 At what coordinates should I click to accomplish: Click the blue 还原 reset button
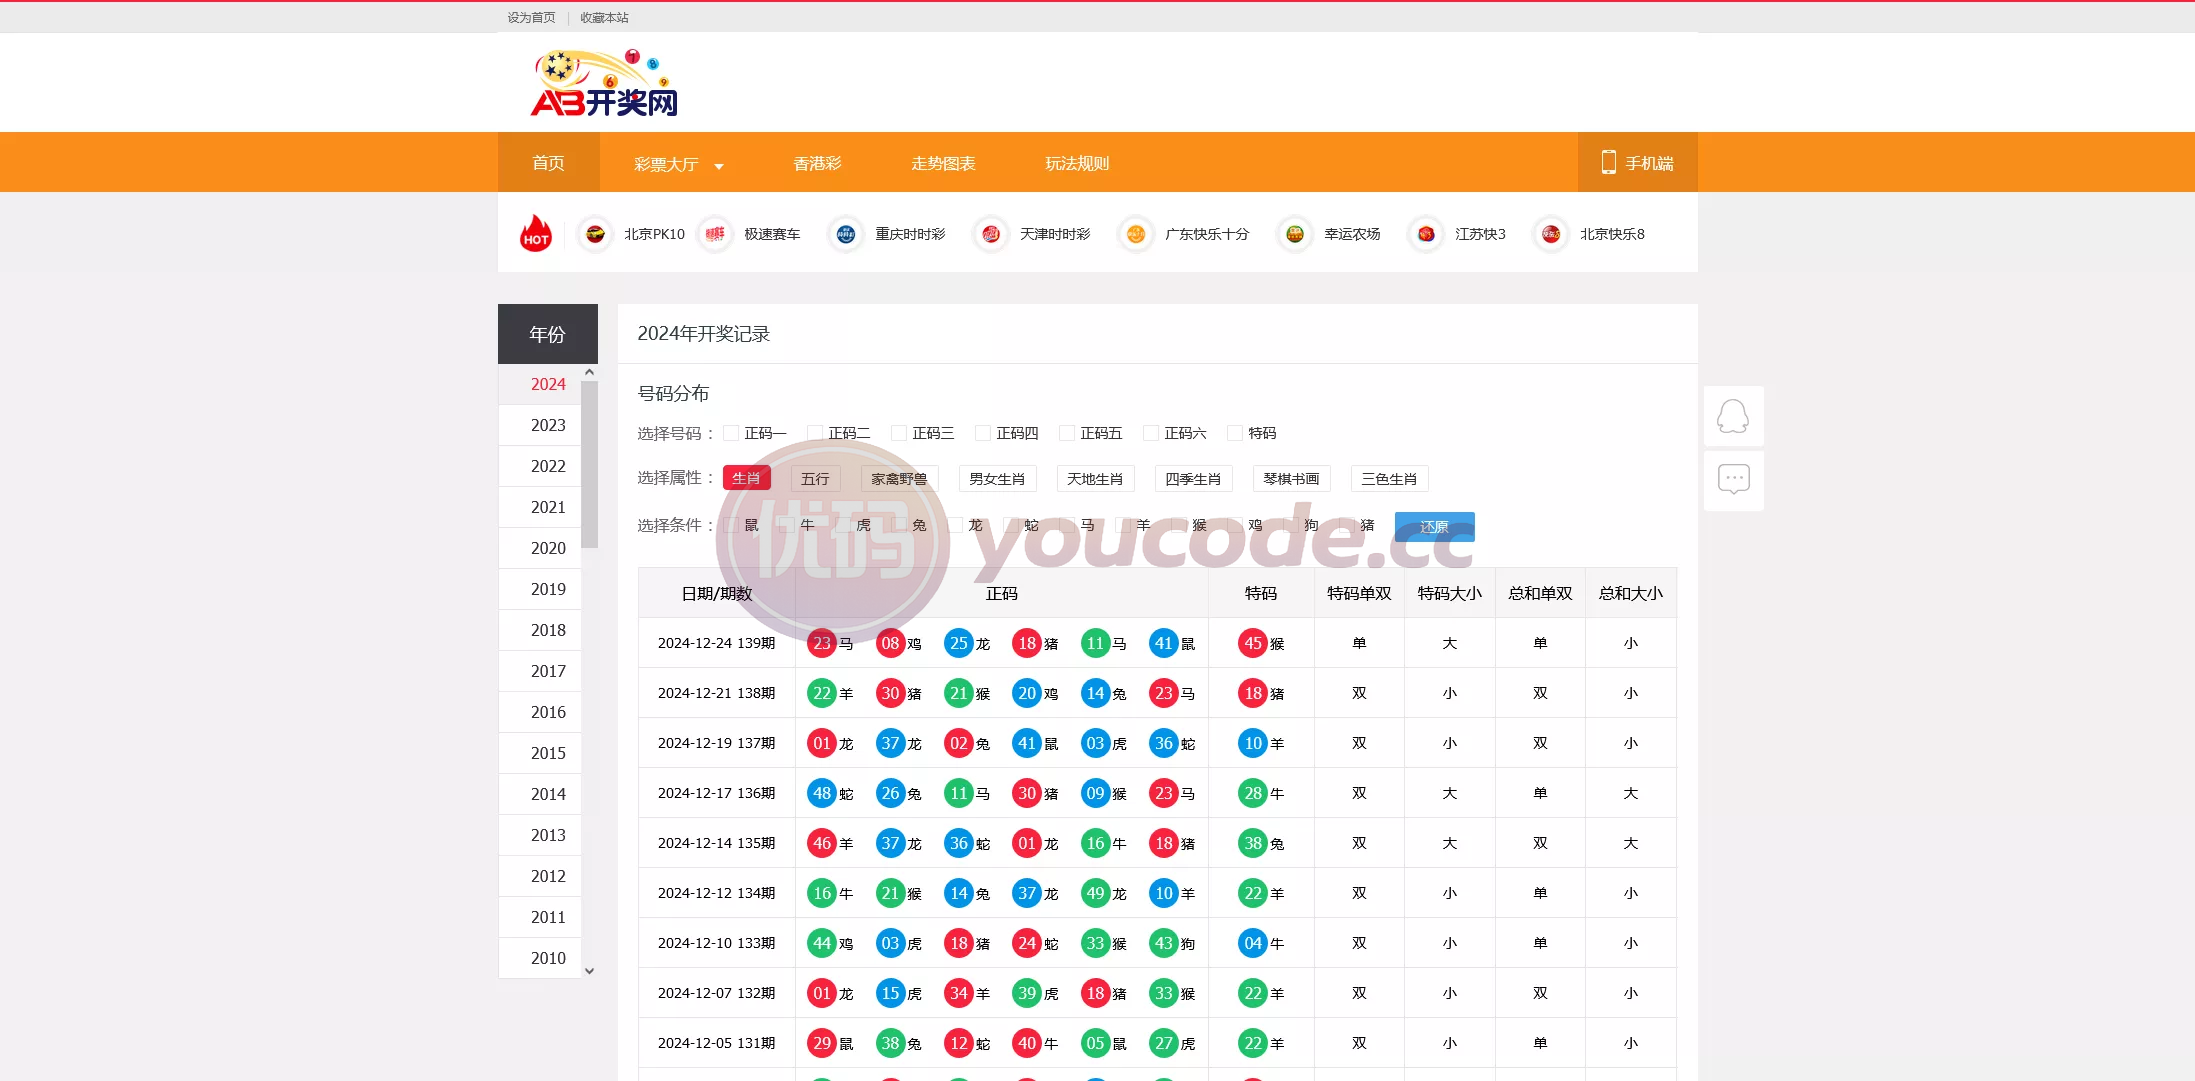1434,526
